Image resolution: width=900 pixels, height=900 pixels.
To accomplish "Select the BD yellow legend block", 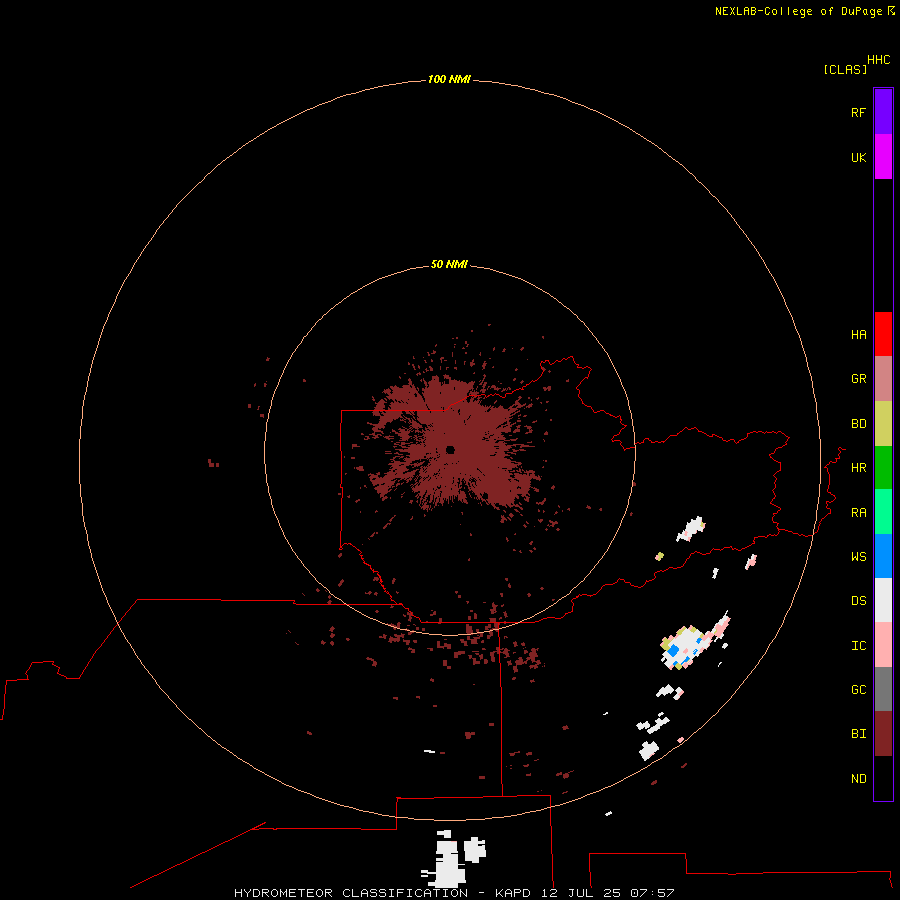I will coord(883,424).
